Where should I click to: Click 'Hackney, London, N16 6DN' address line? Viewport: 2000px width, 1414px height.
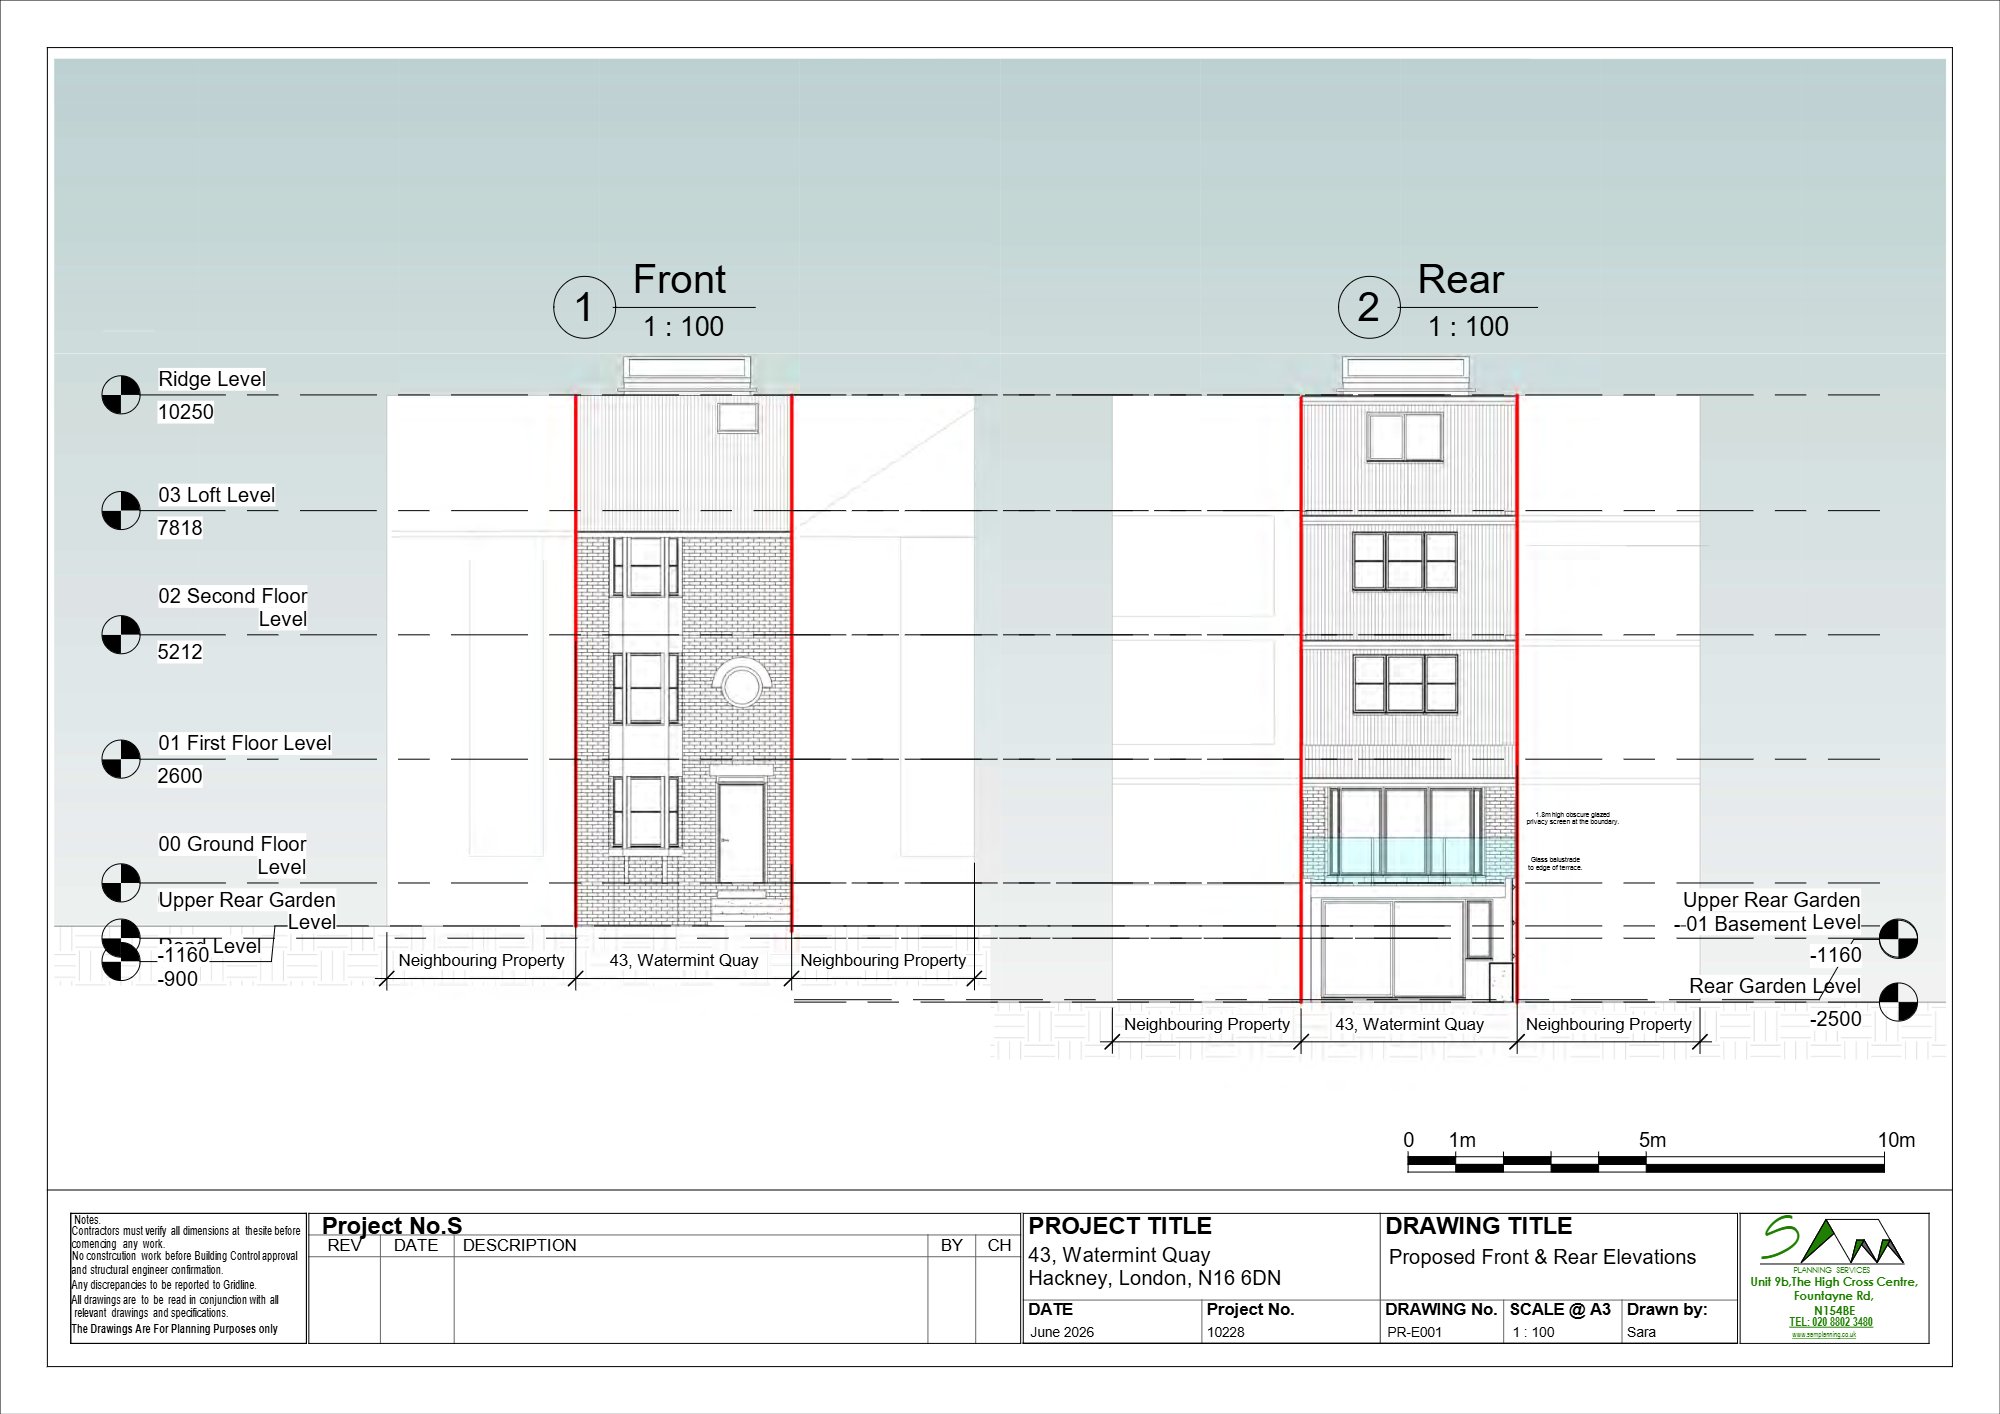coord(1155,1278)
